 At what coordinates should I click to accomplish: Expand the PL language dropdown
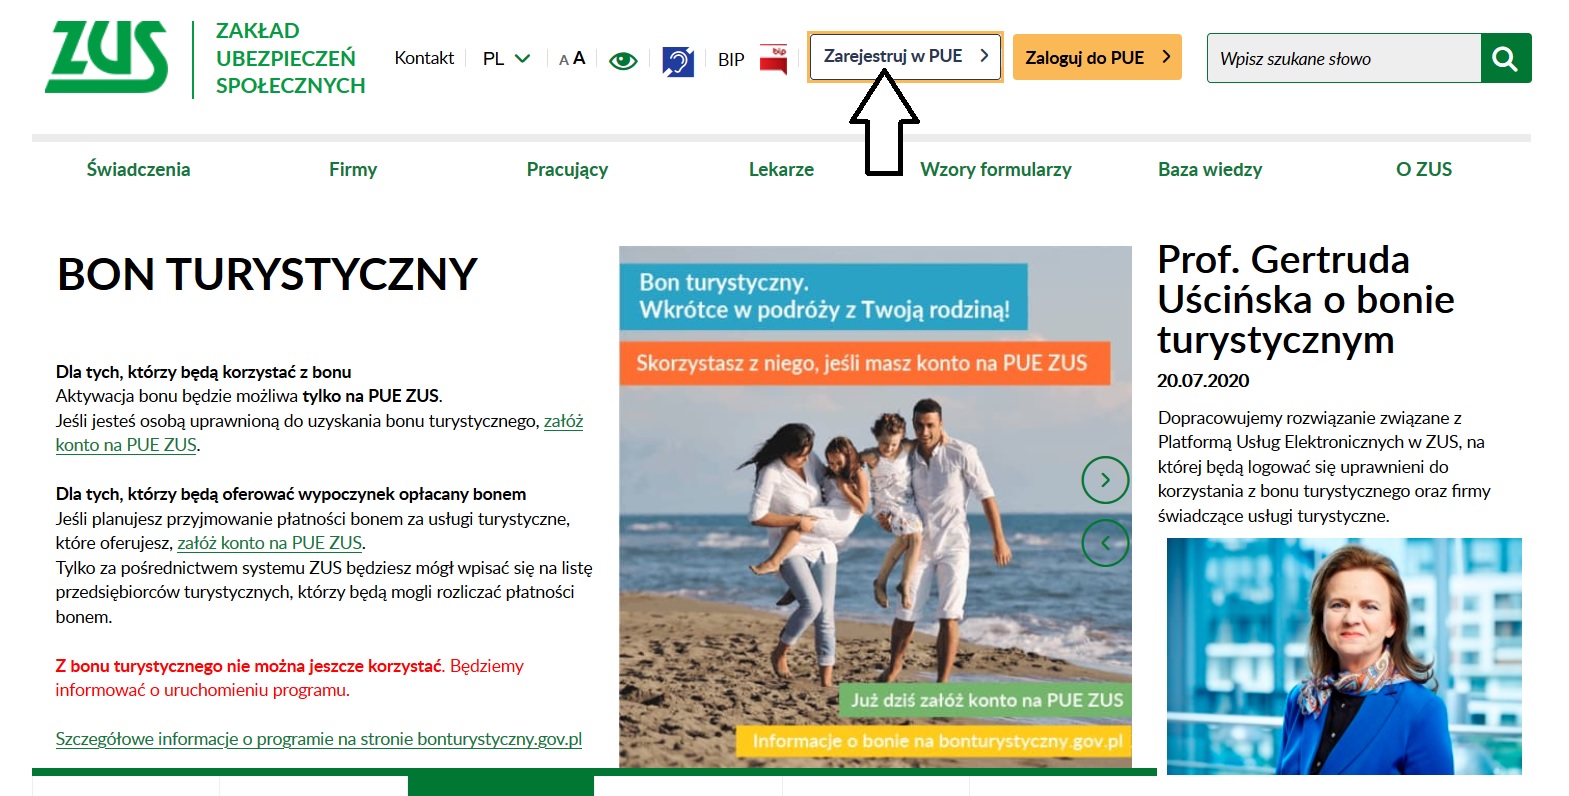[506, 59]
